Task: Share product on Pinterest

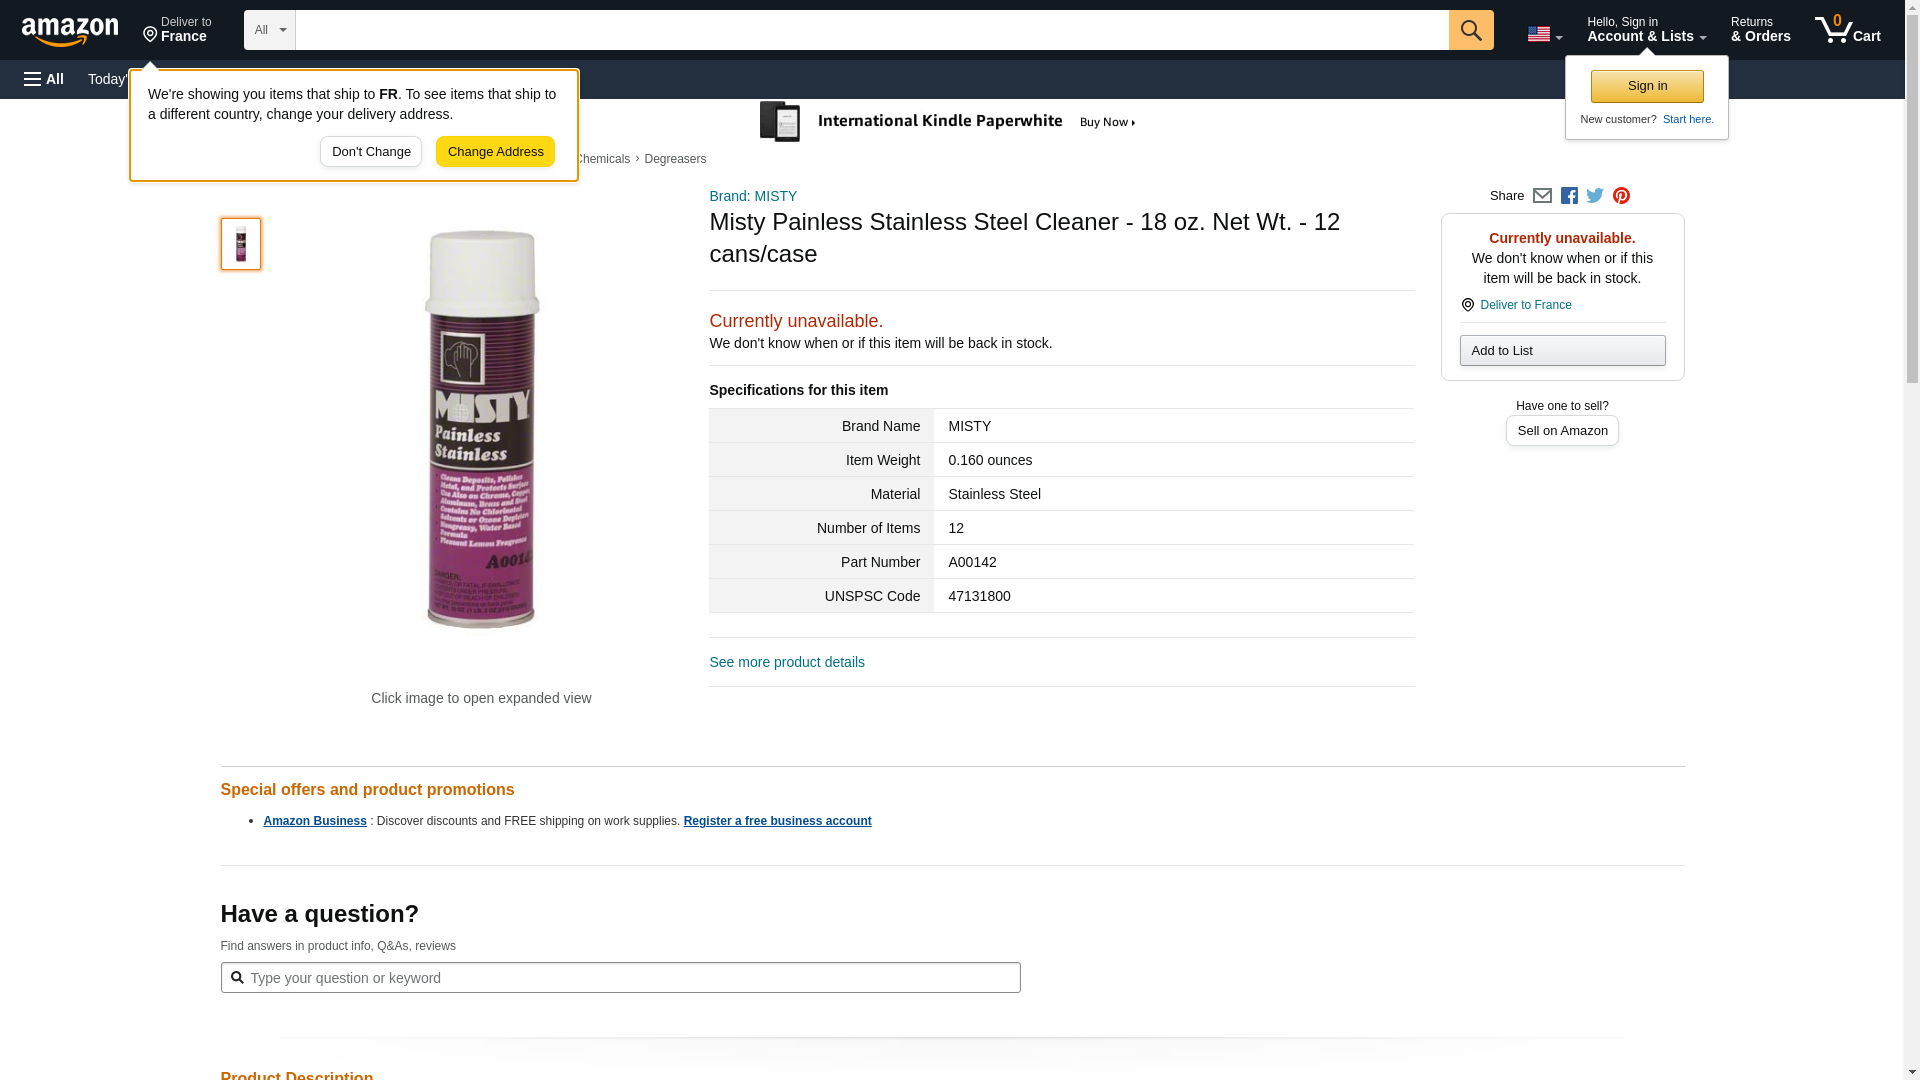Action: 1621,196
